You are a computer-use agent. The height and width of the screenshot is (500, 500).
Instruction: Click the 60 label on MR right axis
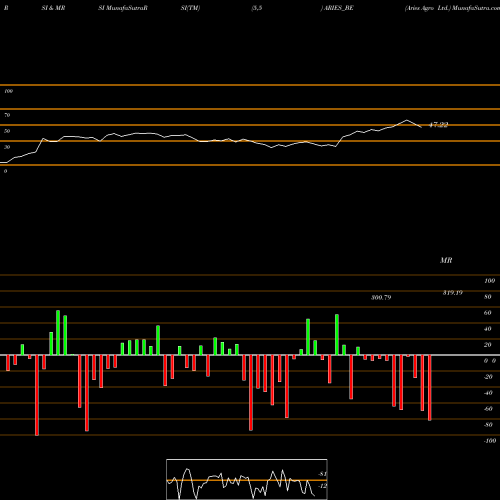tap(487, 313)
